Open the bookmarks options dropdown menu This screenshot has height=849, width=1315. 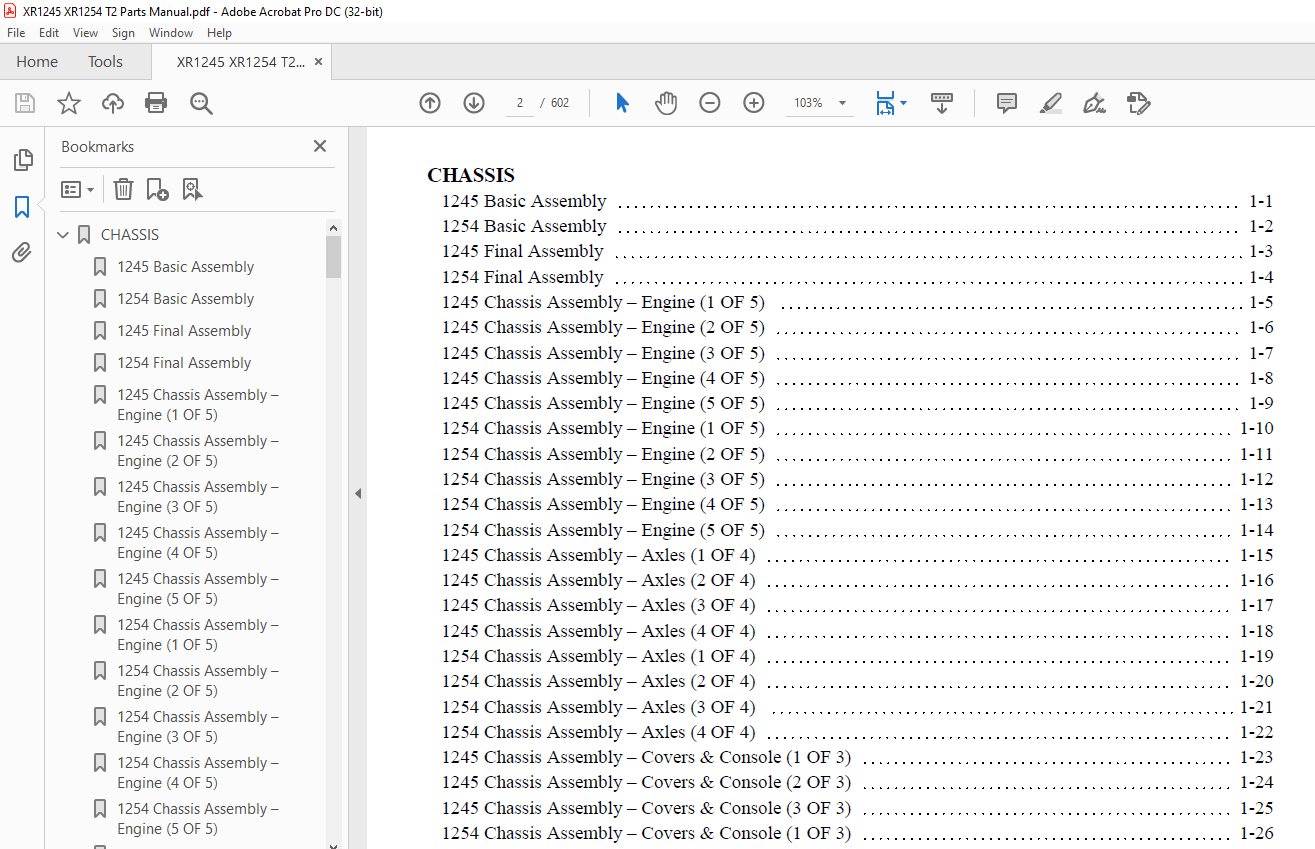[x=78, y=189]
